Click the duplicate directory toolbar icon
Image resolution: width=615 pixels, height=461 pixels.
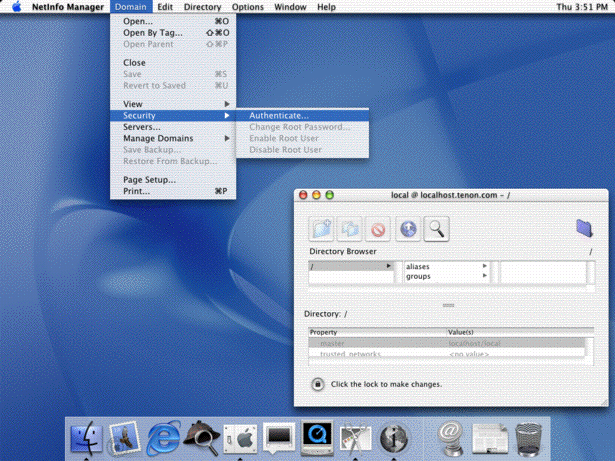[349, 229]
